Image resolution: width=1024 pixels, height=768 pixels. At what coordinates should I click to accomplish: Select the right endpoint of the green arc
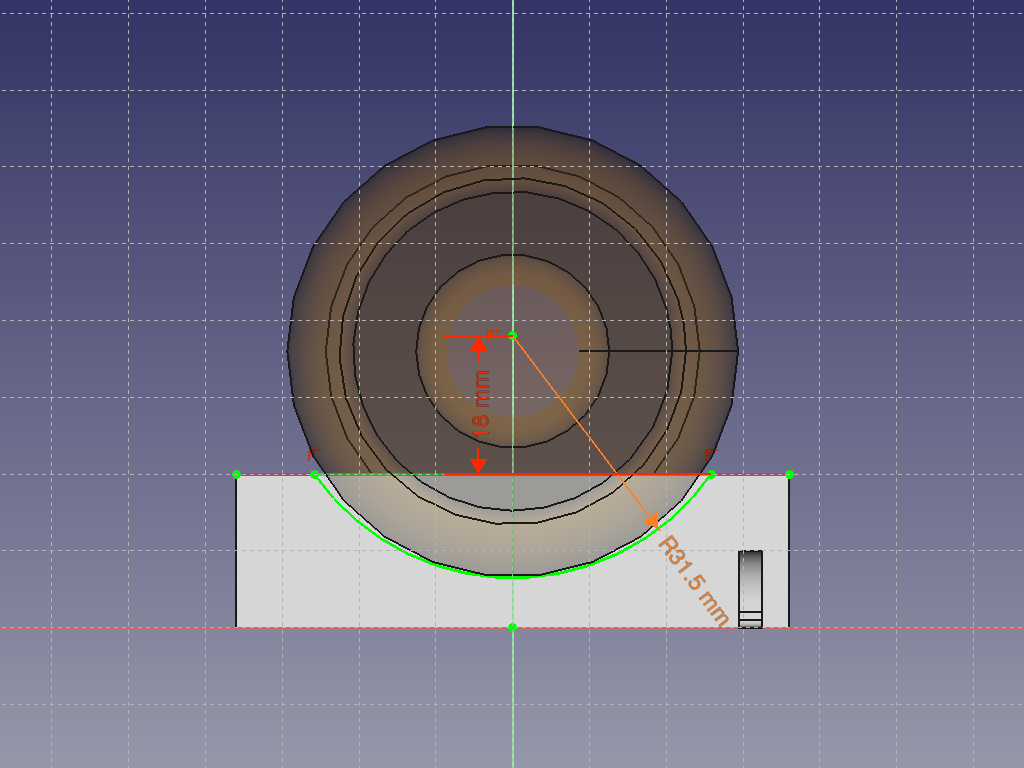[712, 475]
